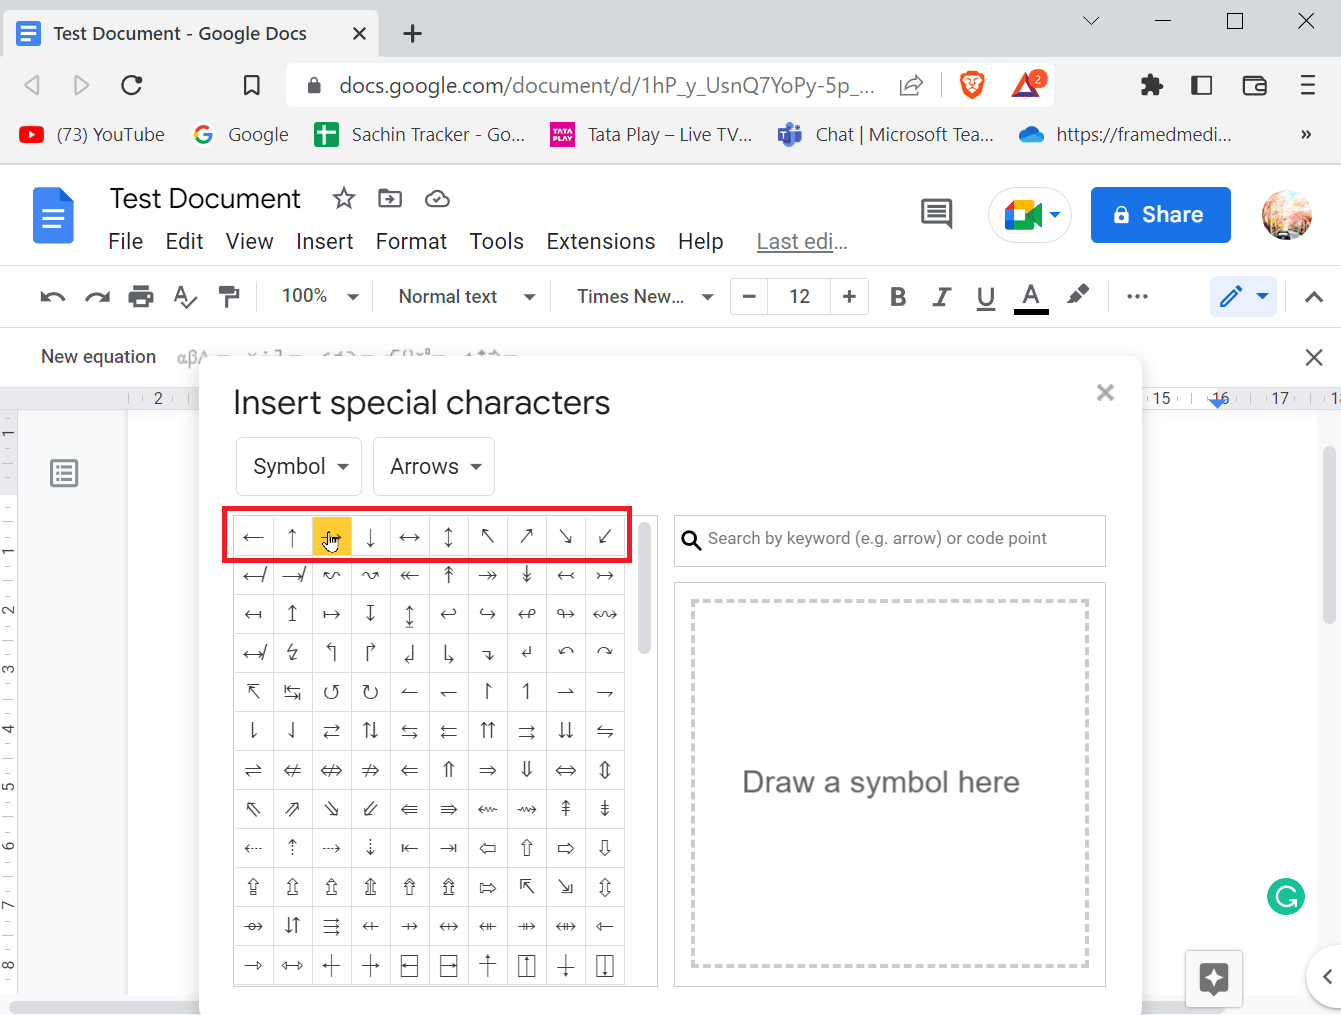Click the Undo icon in Docs toolbar

pyautogui.click(x=53, y=296)
